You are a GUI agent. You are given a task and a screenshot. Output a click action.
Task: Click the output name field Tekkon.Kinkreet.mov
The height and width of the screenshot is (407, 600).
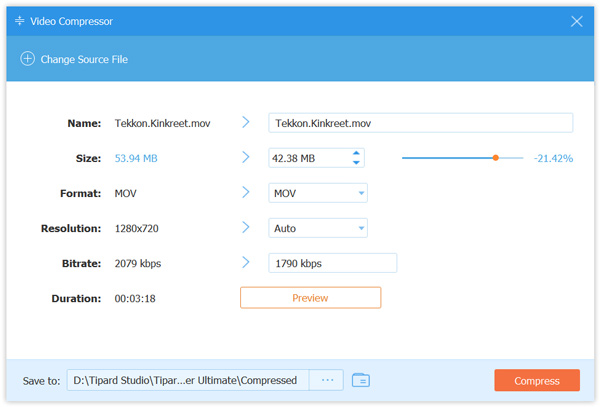tap(421, 123)
